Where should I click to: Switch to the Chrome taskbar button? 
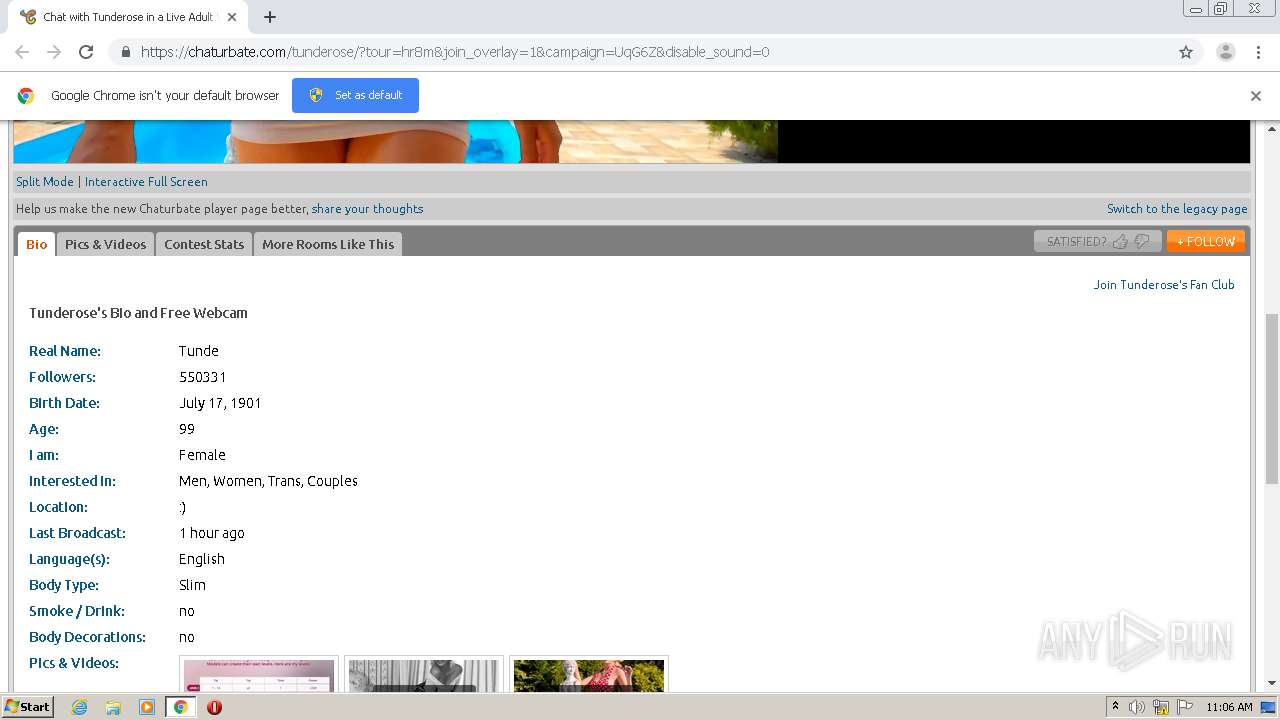pyautogui.click(x=180, y=707)
